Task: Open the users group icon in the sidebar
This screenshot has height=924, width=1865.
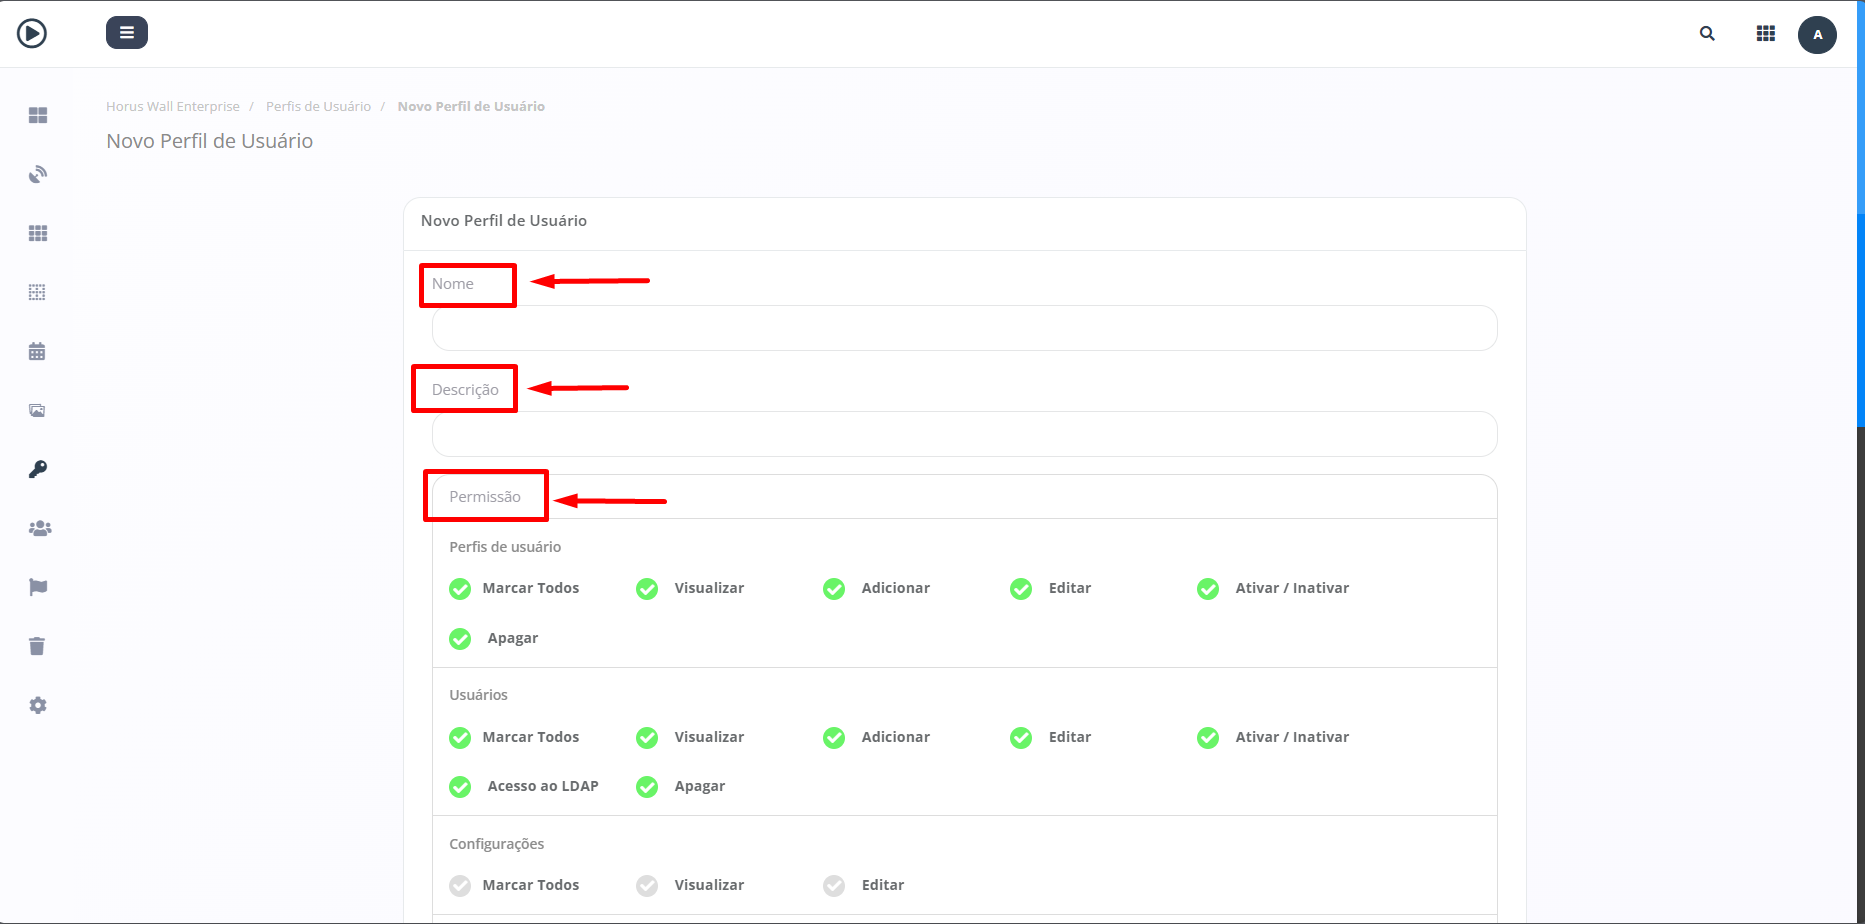Action: point(39,528)
